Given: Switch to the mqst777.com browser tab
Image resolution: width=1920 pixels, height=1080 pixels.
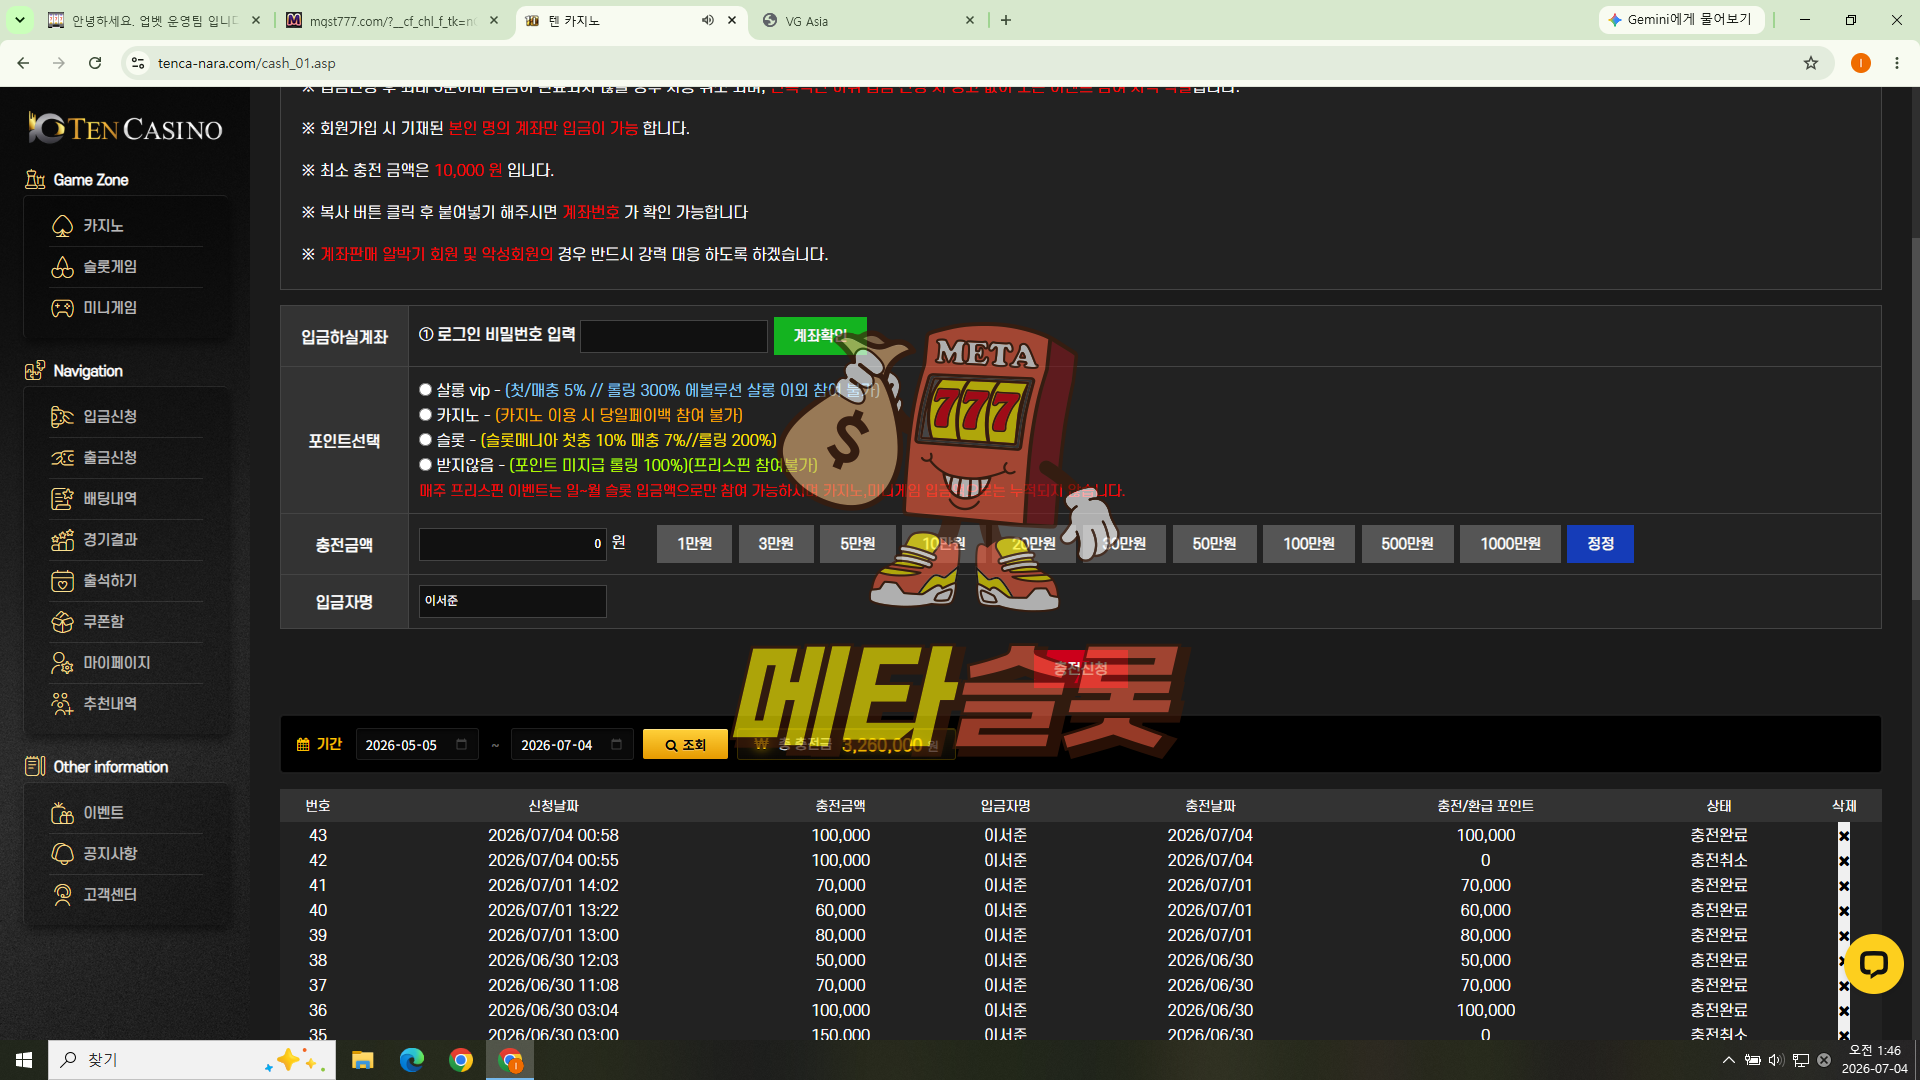Looking at the screenshot, I should (392, 20).
